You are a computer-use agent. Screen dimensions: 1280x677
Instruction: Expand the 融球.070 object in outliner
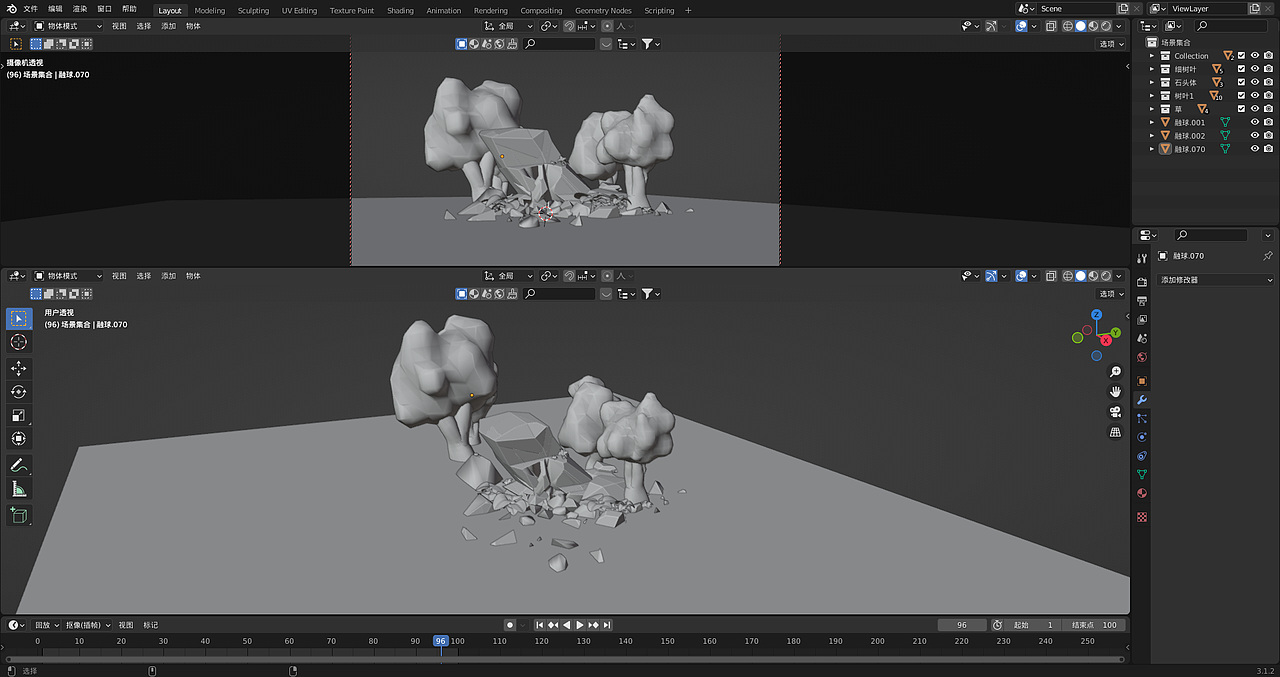click(1152, 149)
